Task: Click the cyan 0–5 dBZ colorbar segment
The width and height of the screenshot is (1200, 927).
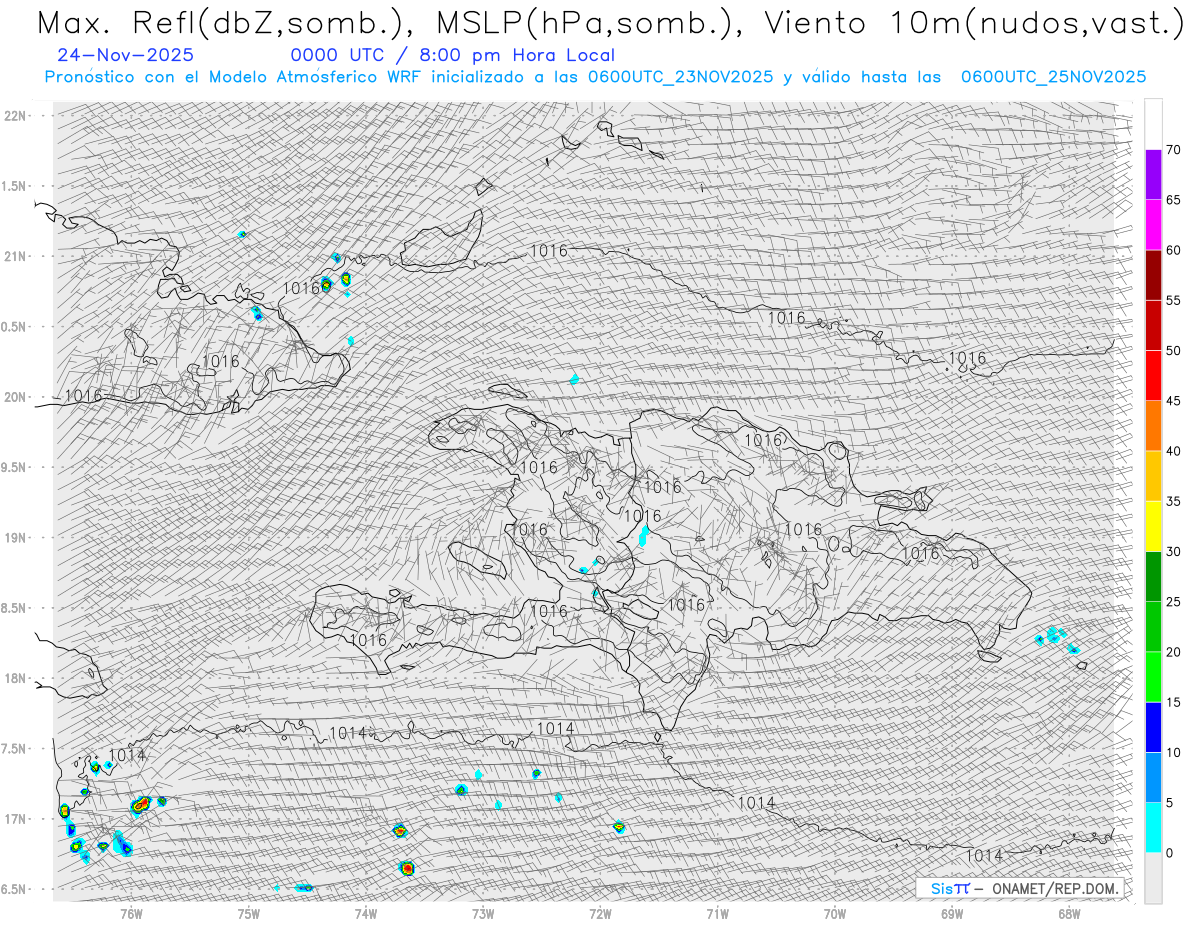Action: coord(1153,827)
